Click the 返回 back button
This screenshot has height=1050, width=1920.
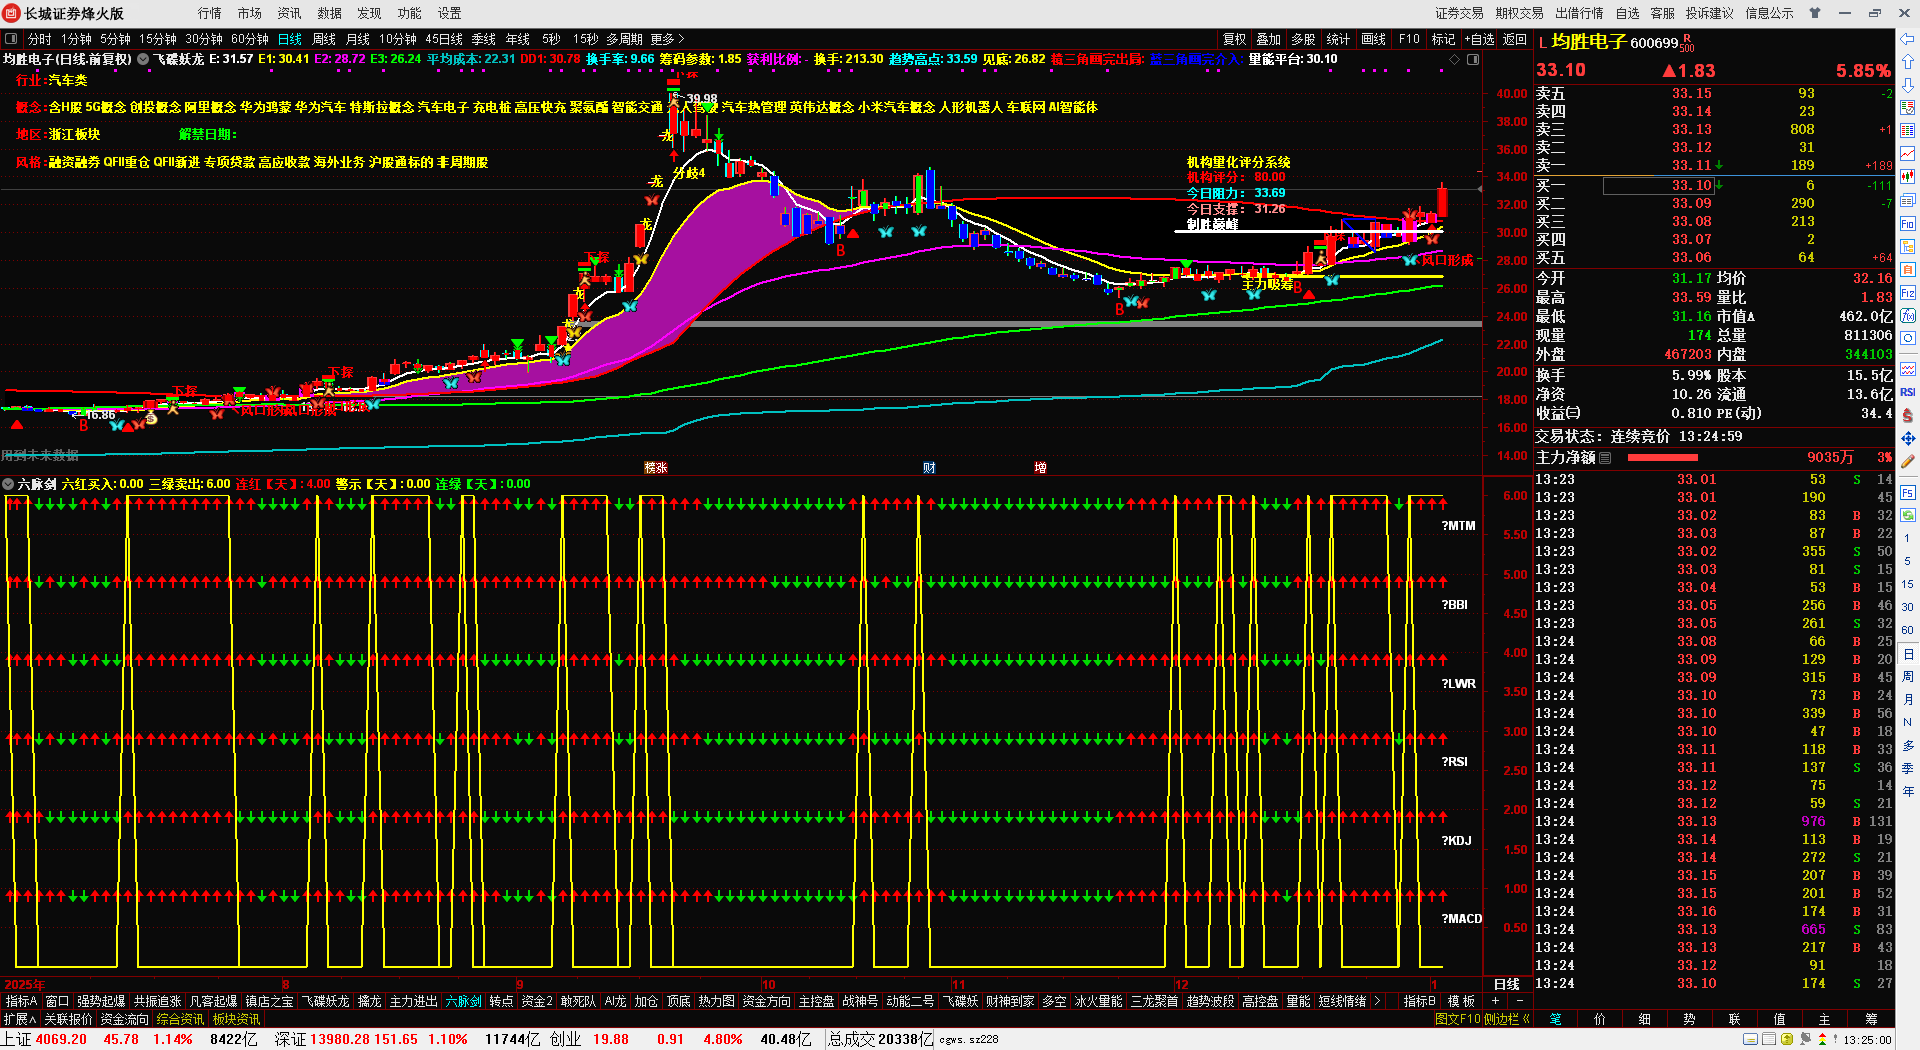click(1515, 39)
